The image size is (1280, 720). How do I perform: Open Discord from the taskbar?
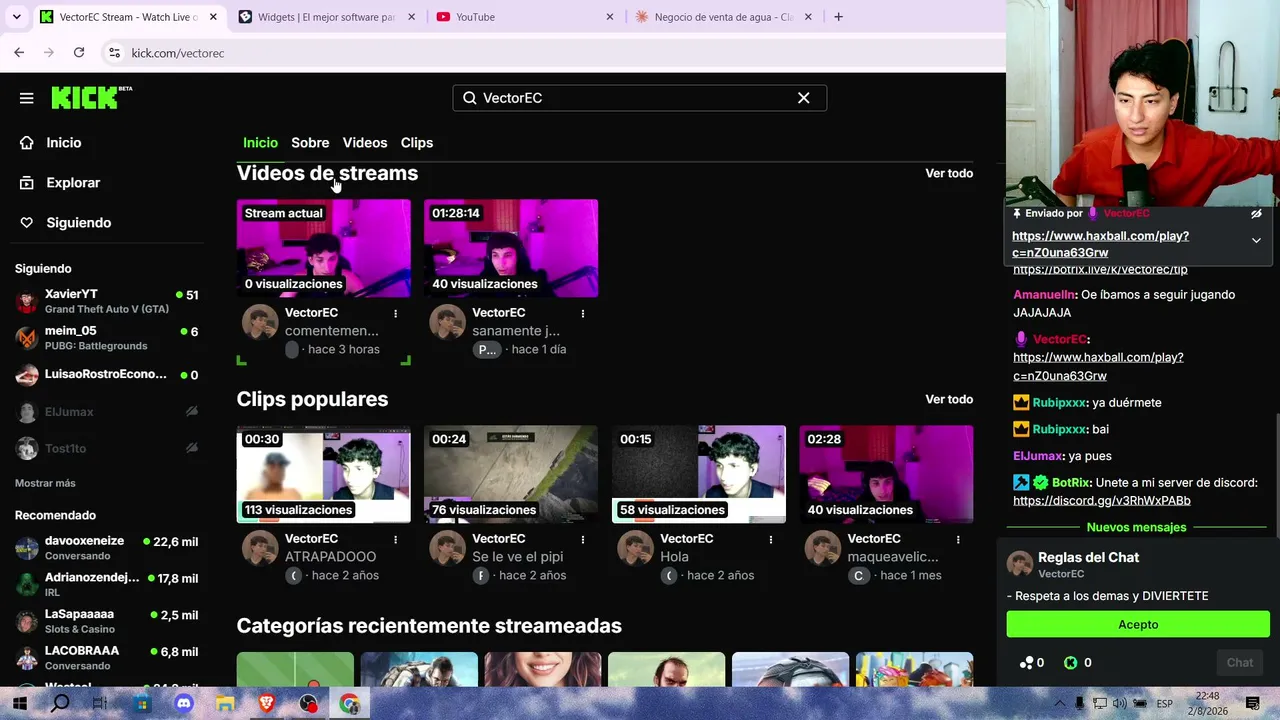(184, 704)
